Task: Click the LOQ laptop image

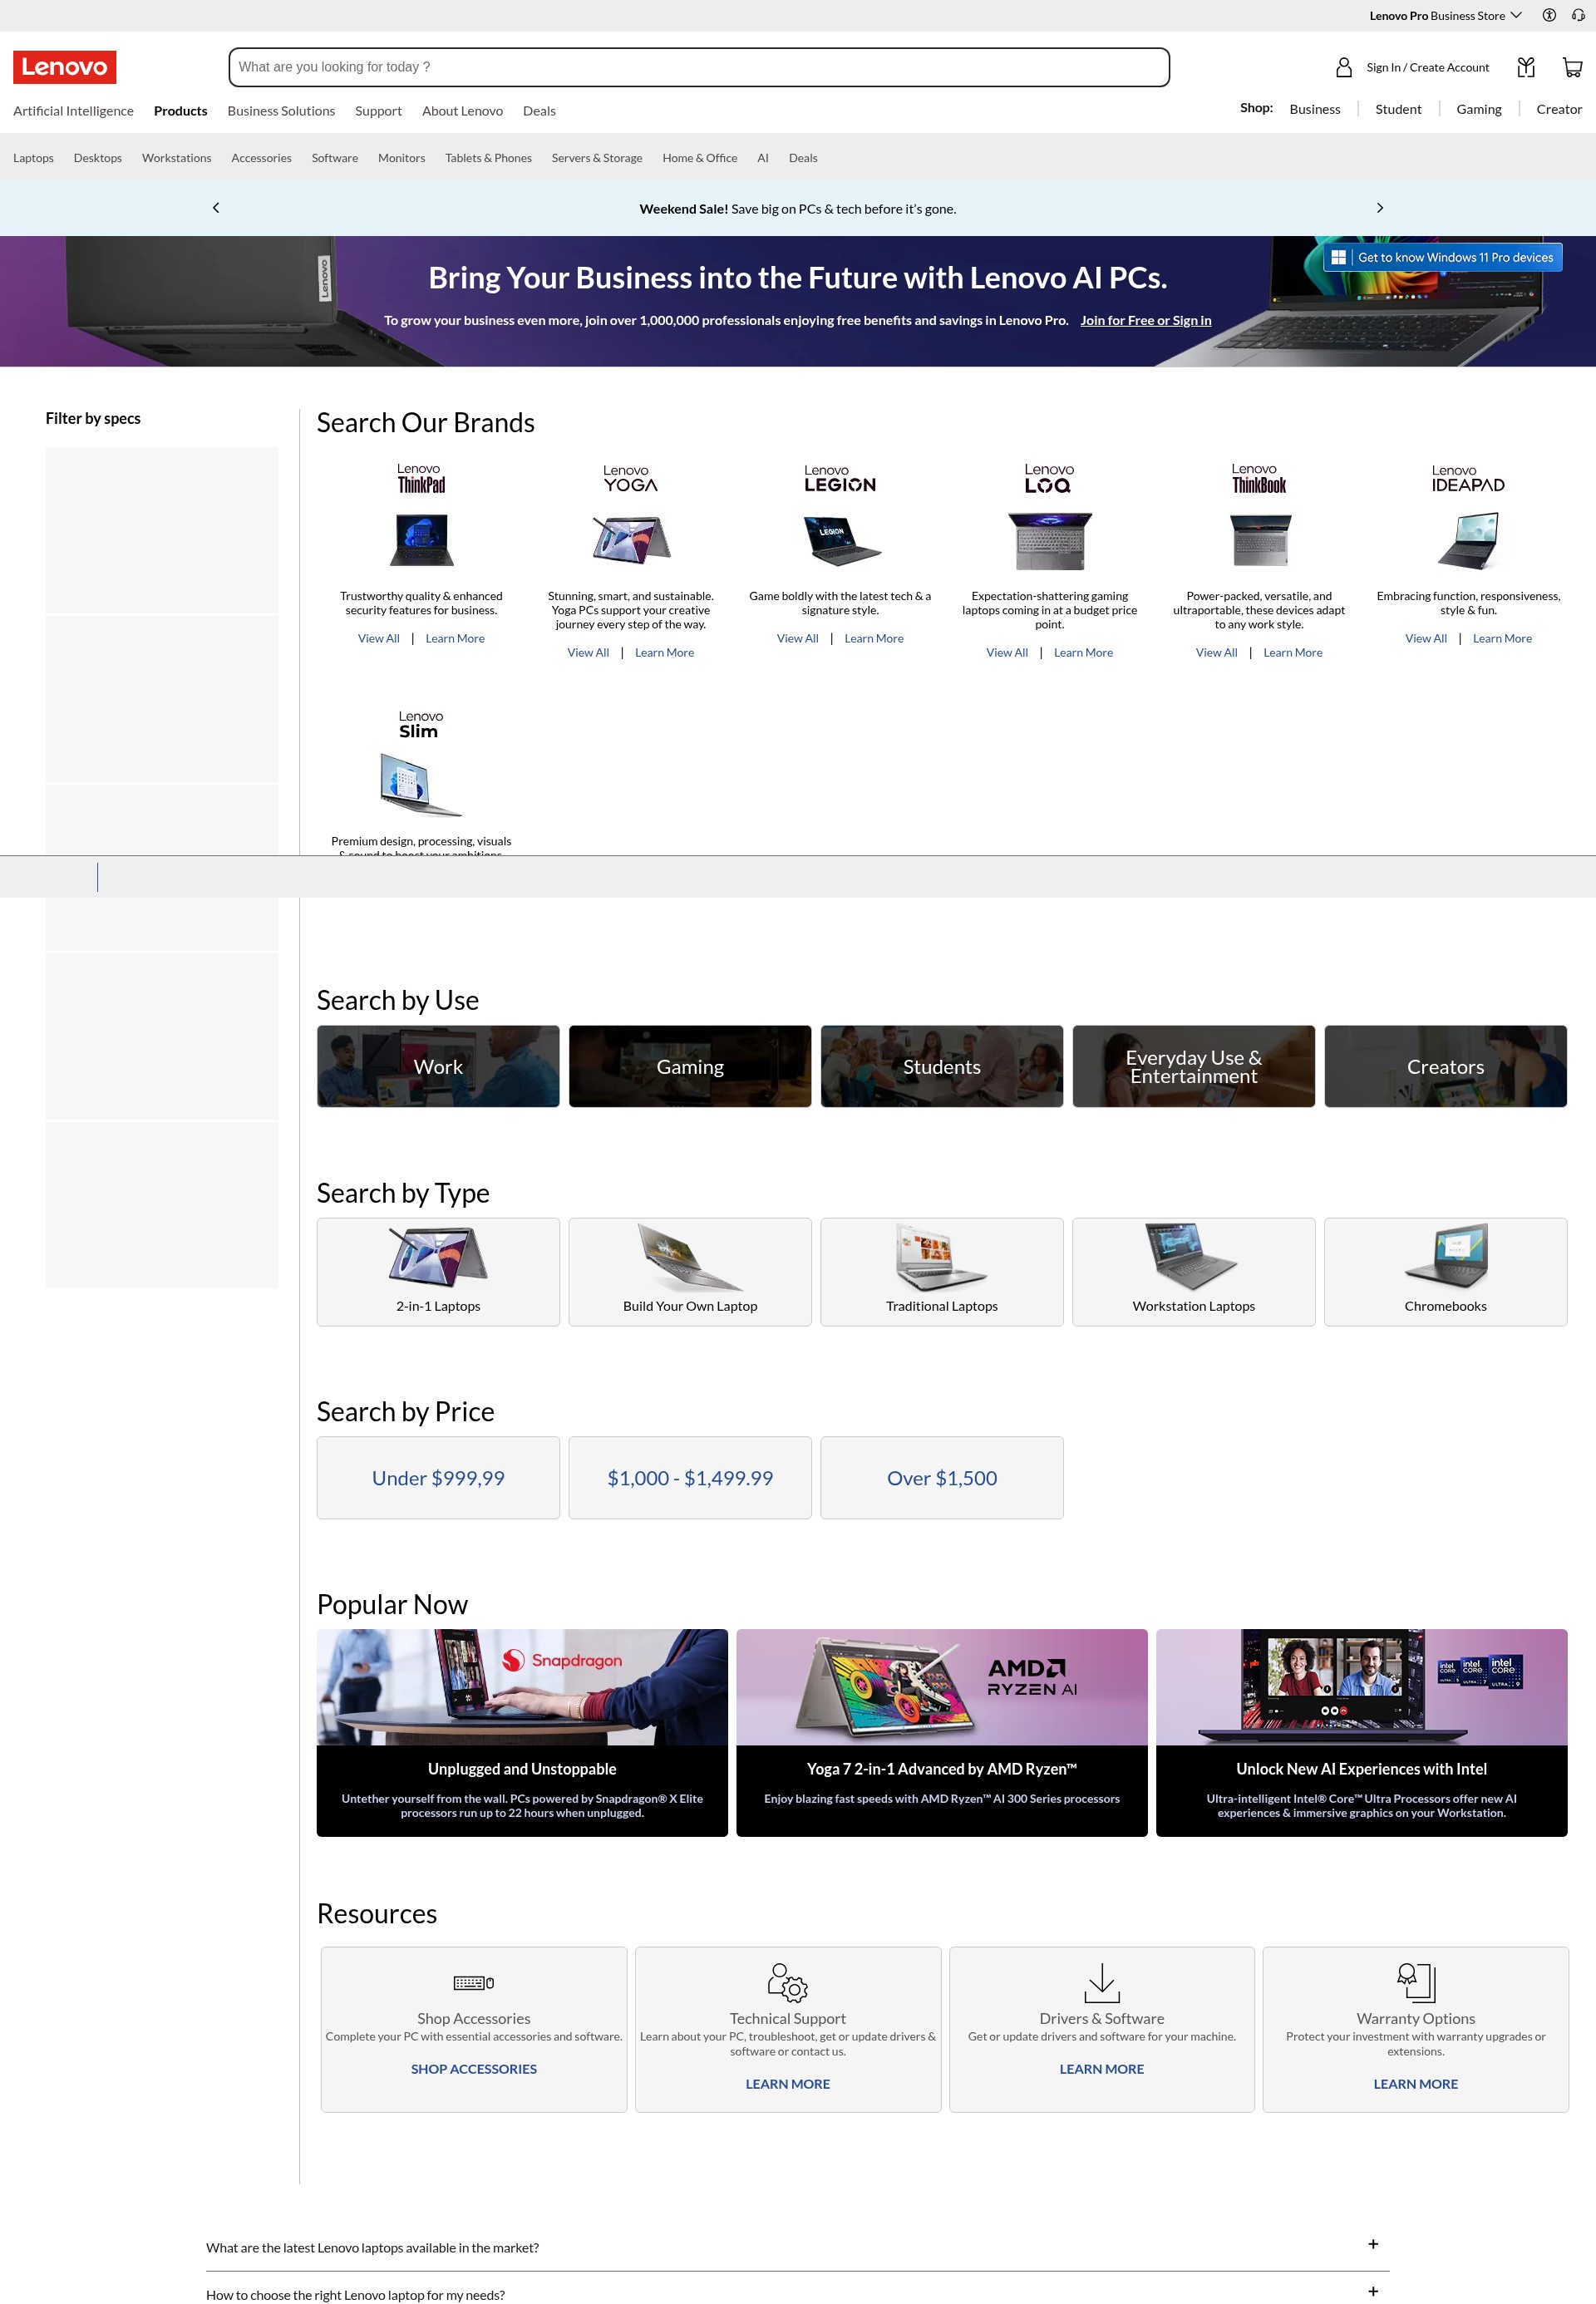Action: (x=1050, y=540)
